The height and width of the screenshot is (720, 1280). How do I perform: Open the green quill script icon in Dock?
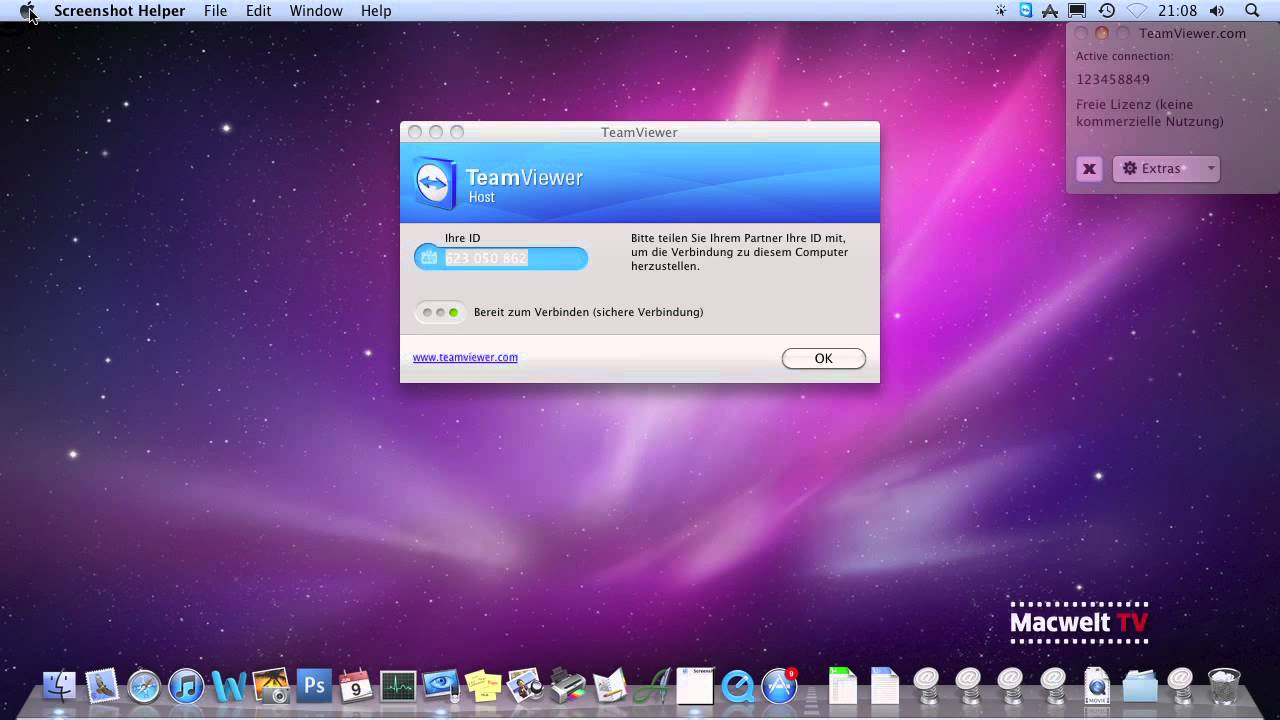point(653,686)
